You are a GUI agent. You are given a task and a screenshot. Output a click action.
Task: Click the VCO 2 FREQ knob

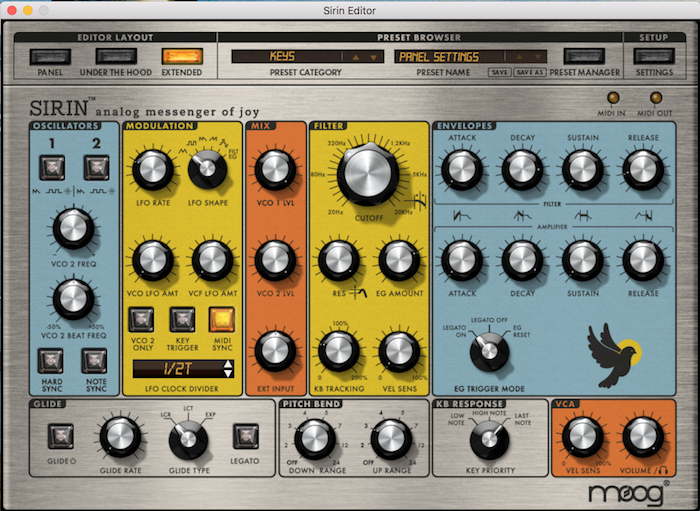(x=73, y=228)
